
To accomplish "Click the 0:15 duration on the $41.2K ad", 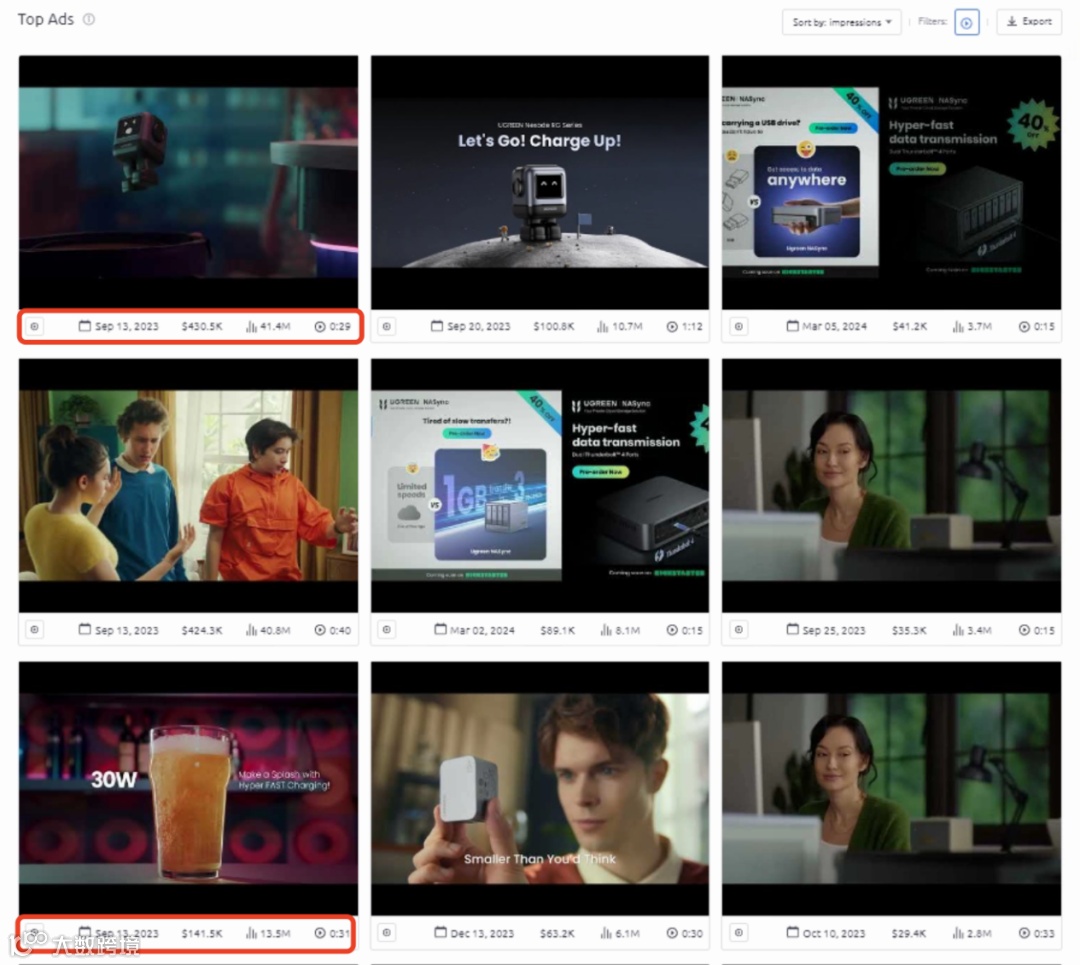I will point(1044,326).
